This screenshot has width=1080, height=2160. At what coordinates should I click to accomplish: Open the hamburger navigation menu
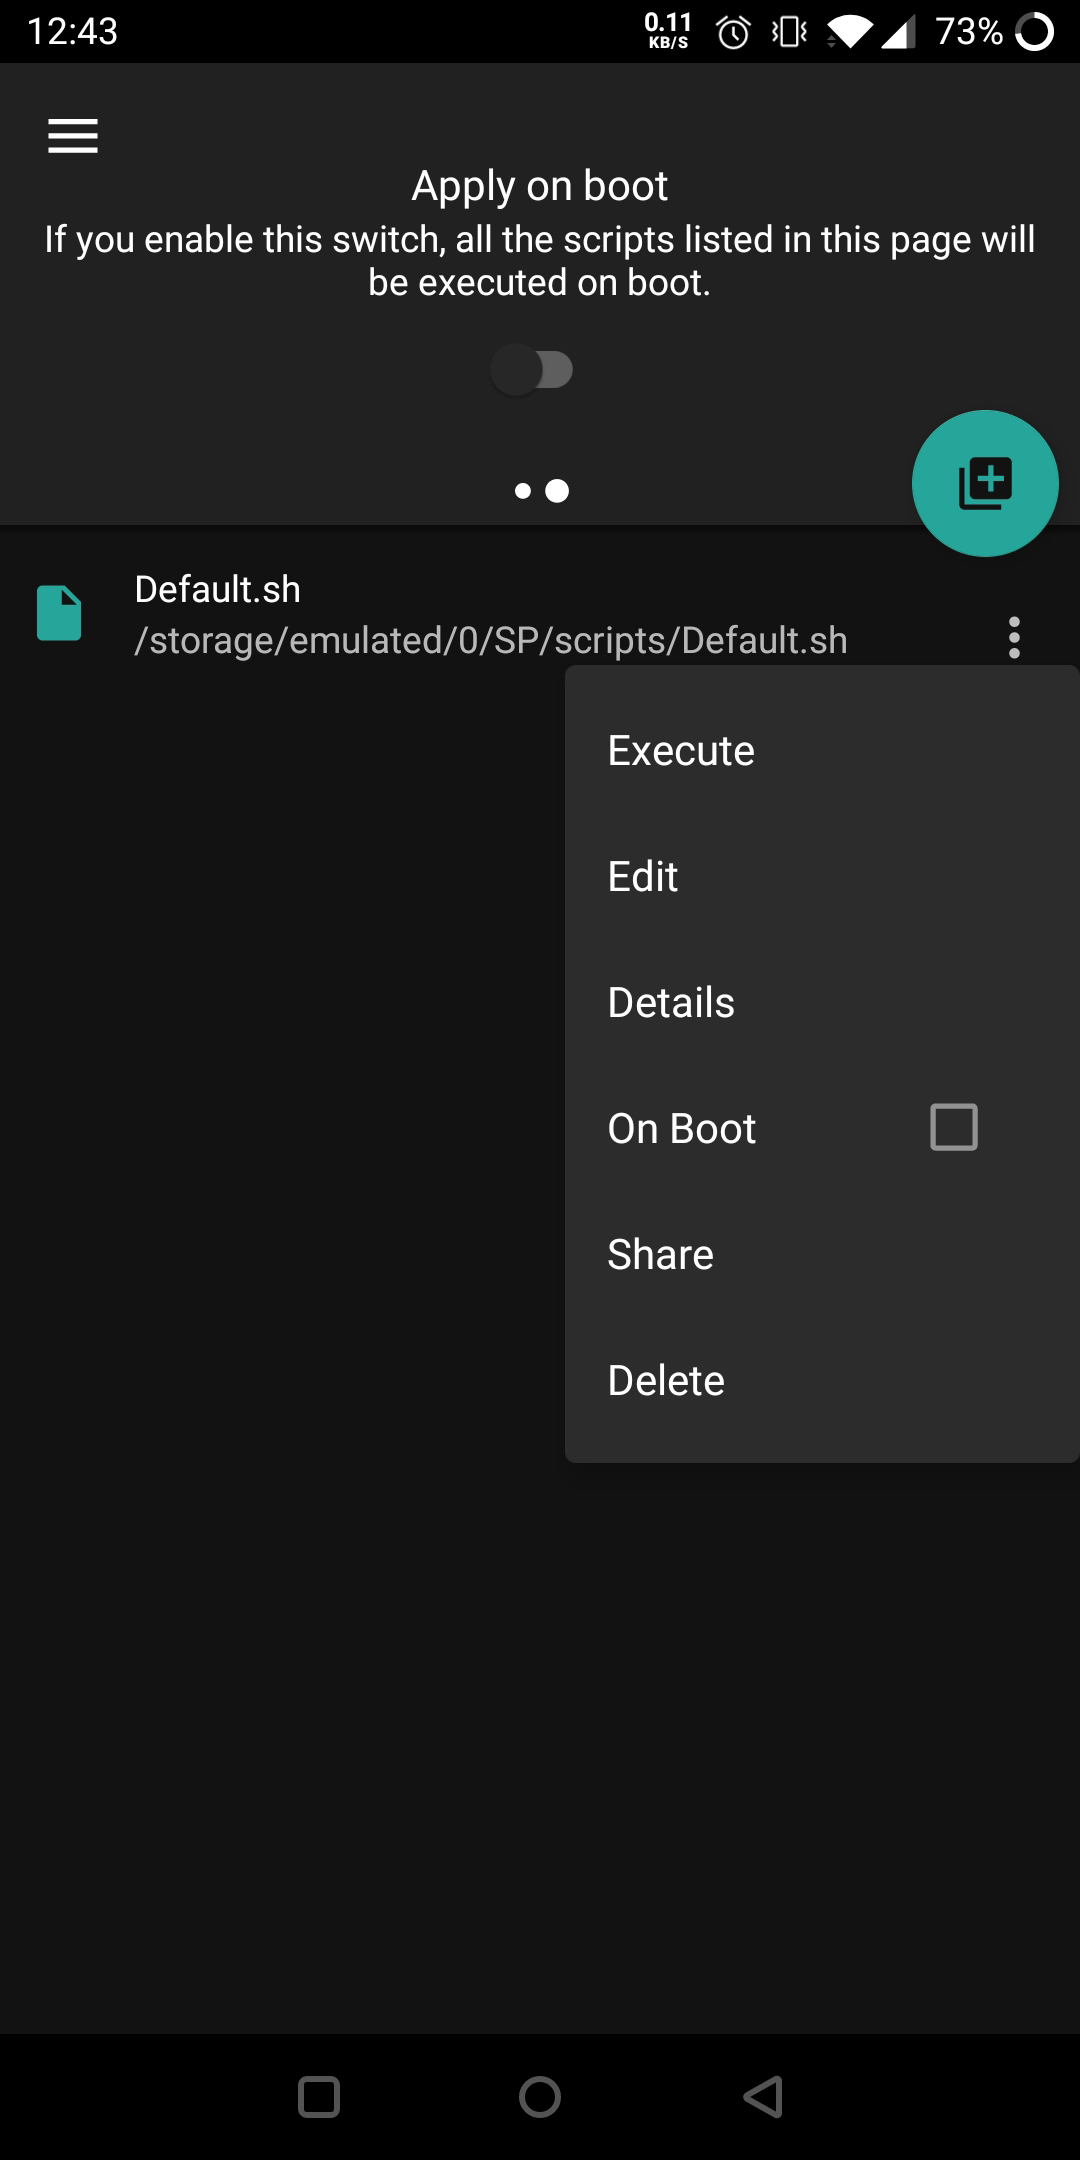coord(73,136)
